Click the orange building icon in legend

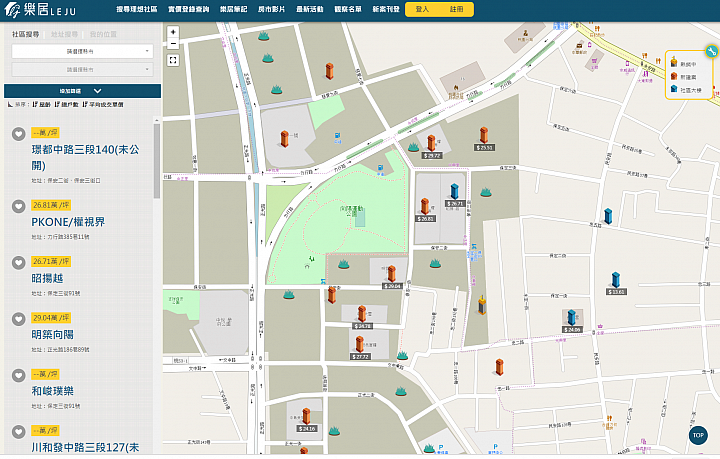[x=674, y=76]
